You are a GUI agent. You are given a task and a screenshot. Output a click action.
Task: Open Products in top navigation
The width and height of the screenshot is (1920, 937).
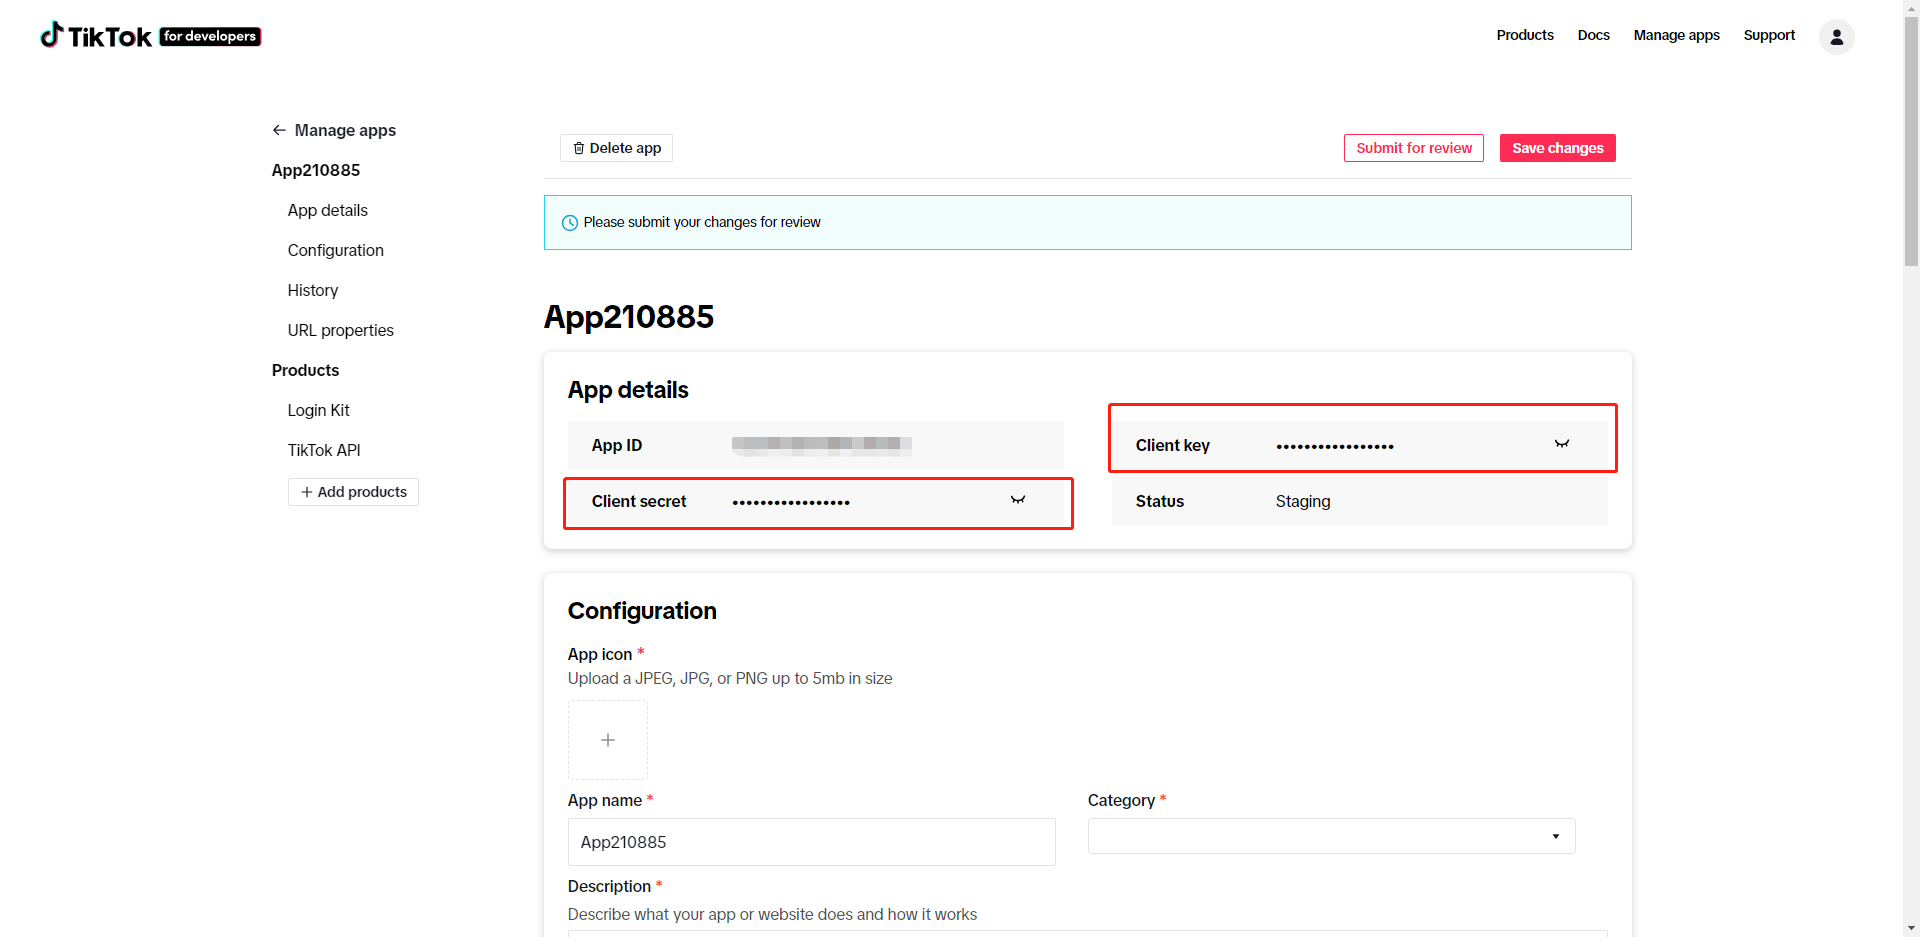point(1525,35)
